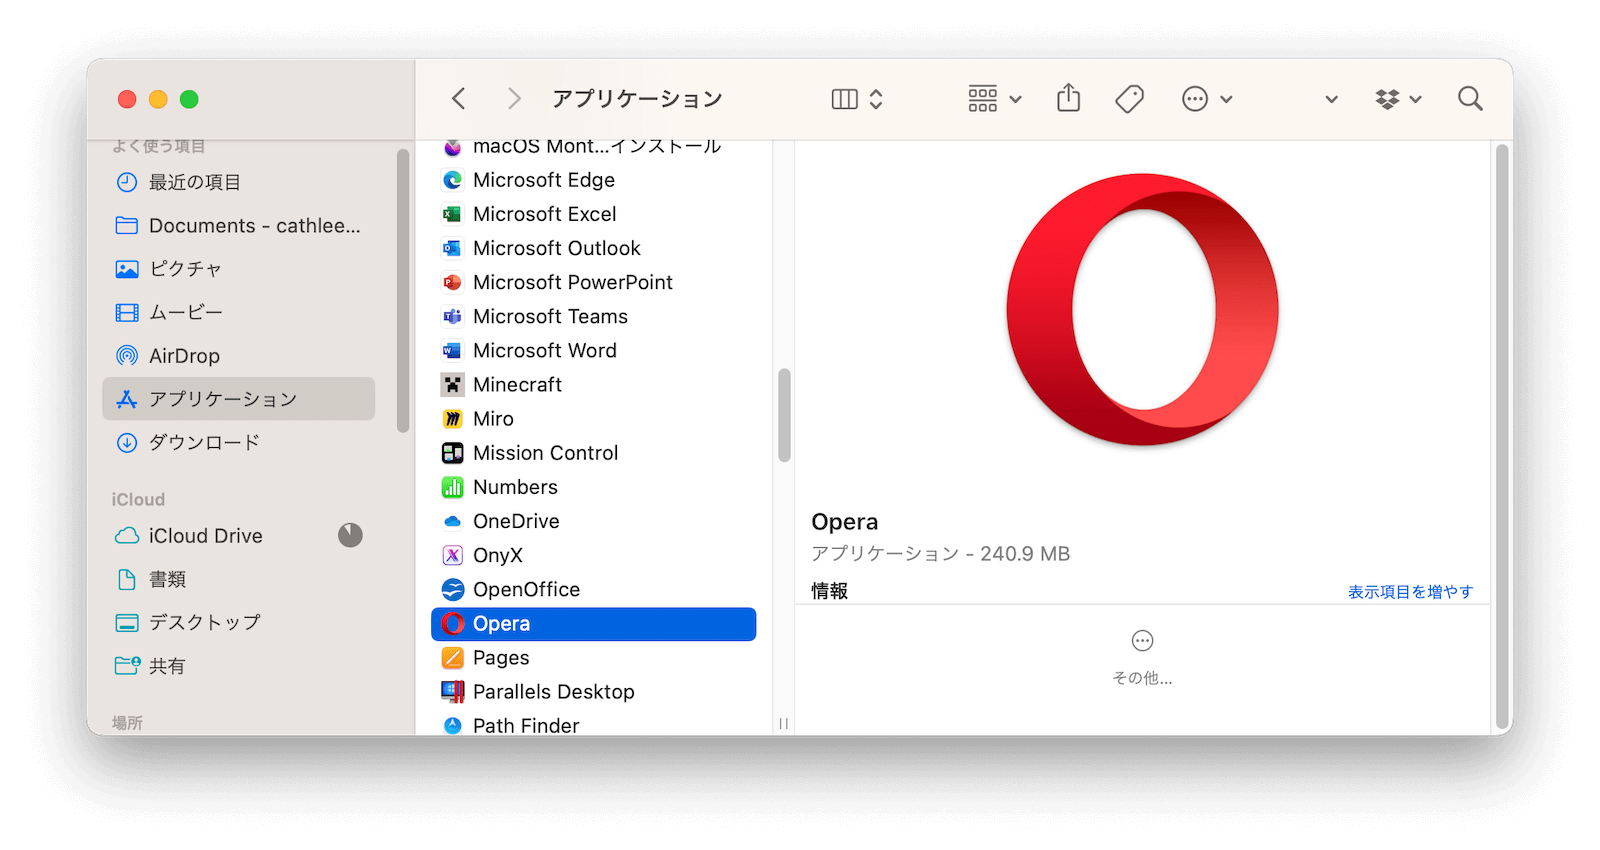Click the Opera name in preview
This screenshot has height=850, width=1600.
pyautogui.click(x=845, y=522)
